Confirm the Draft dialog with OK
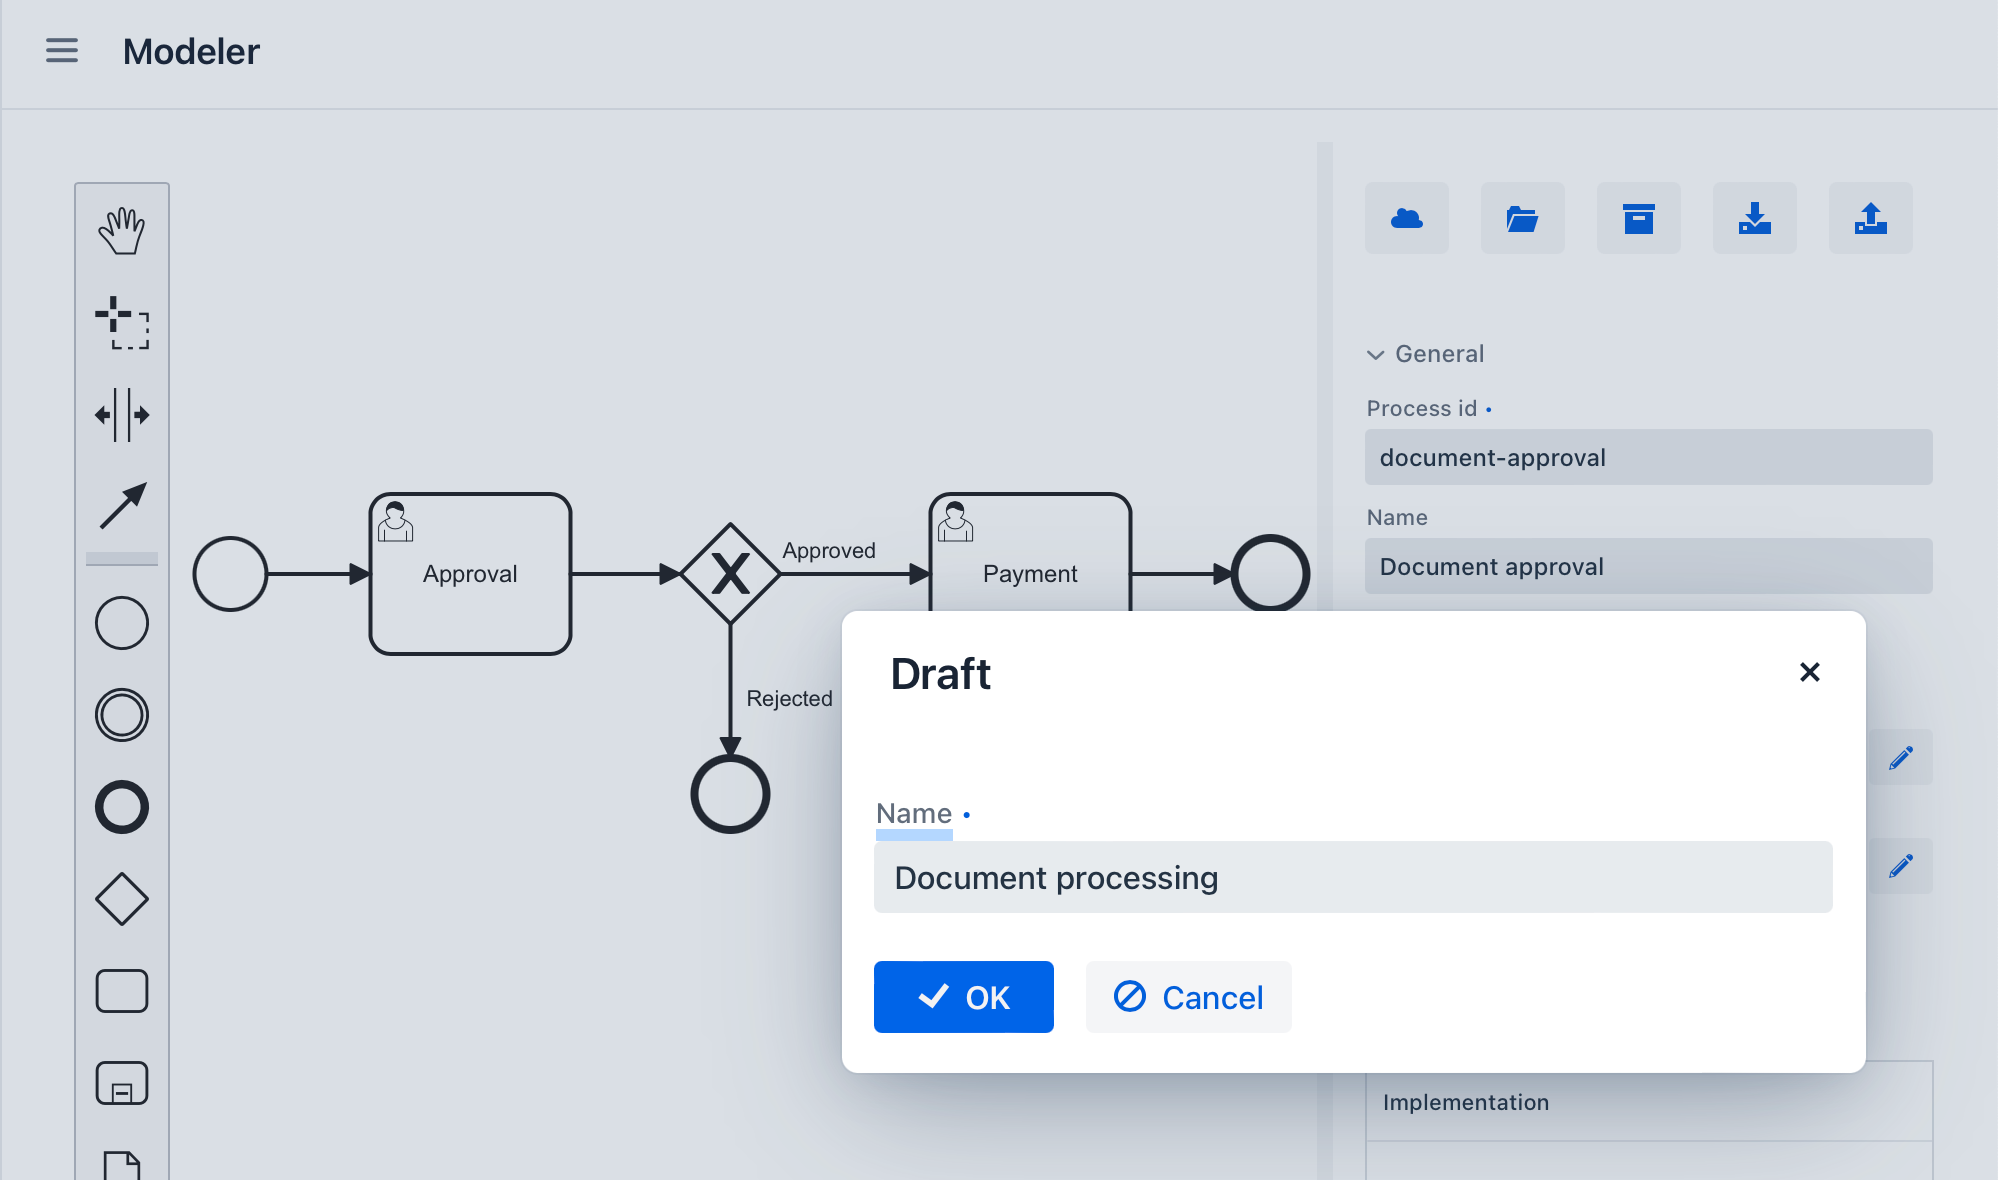 963,996
